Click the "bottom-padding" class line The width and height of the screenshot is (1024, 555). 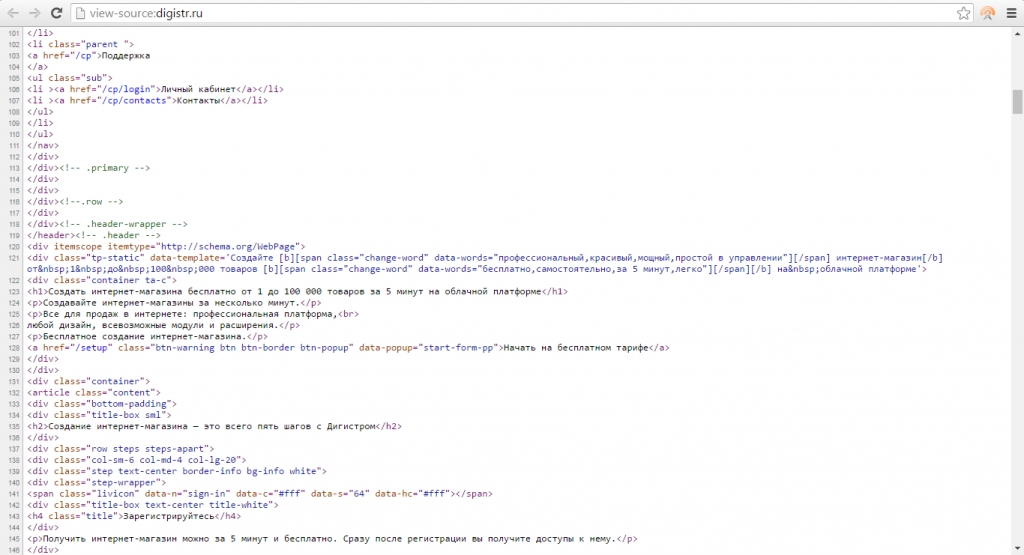click(102, 404)
